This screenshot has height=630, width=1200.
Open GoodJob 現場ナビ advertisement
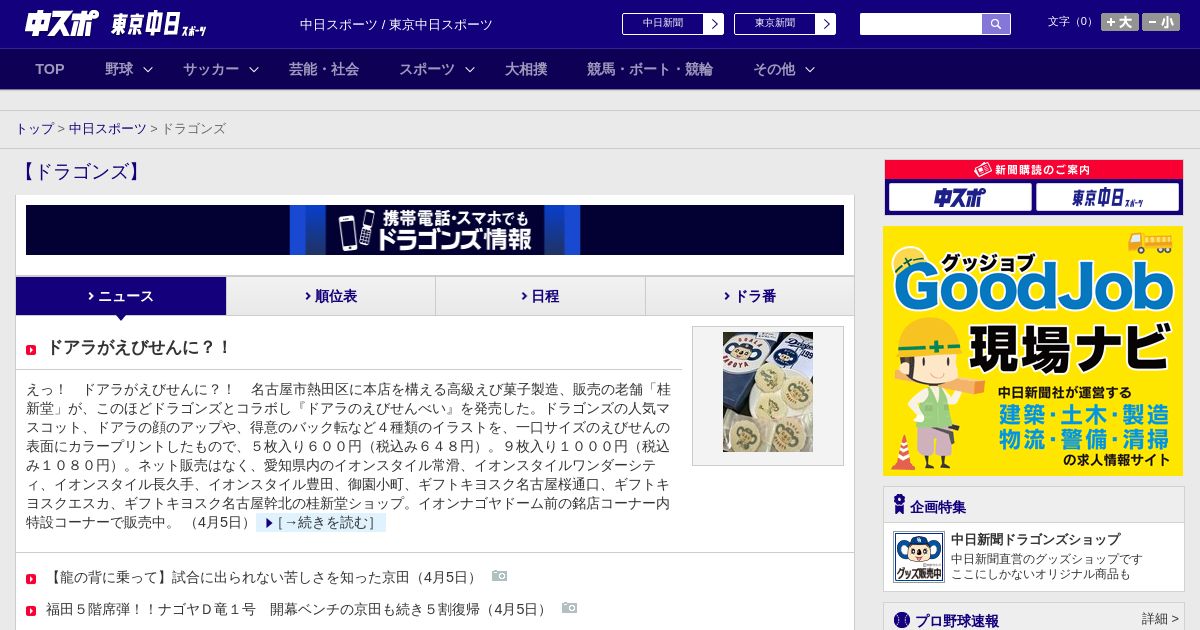(1033, 351)
